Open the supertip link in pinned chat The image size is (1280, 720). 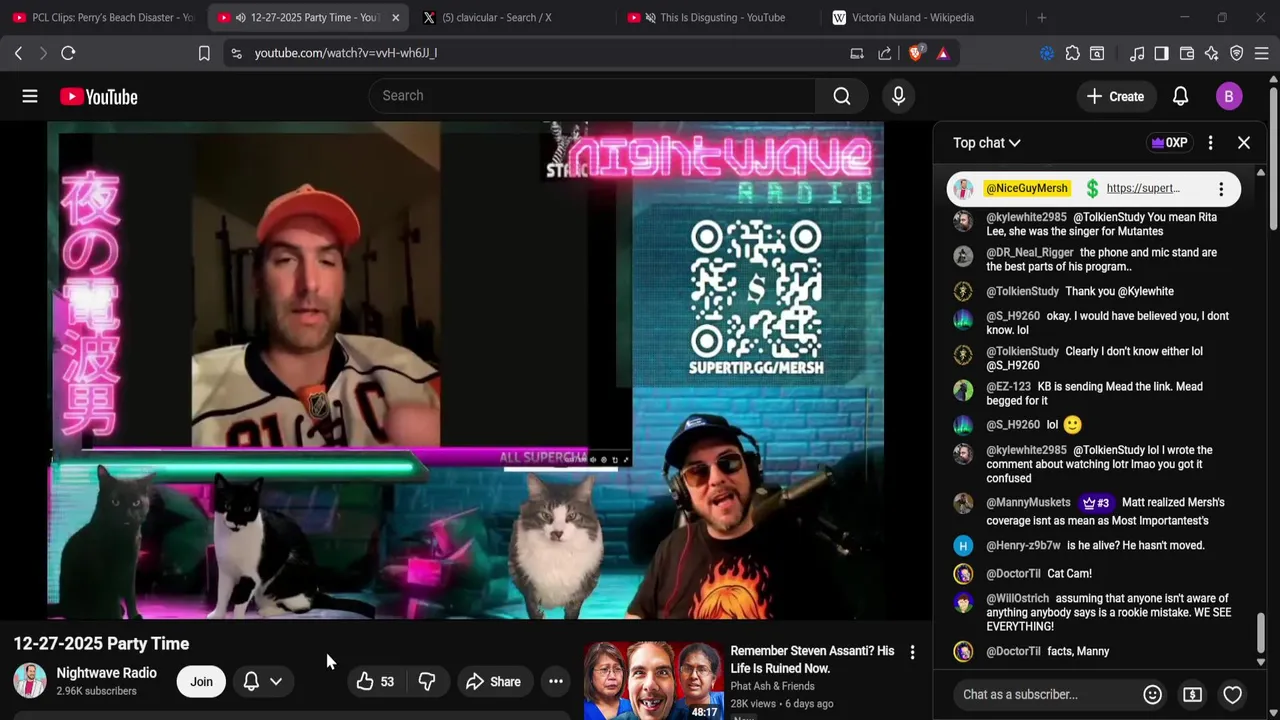[x=1142, y=188]
